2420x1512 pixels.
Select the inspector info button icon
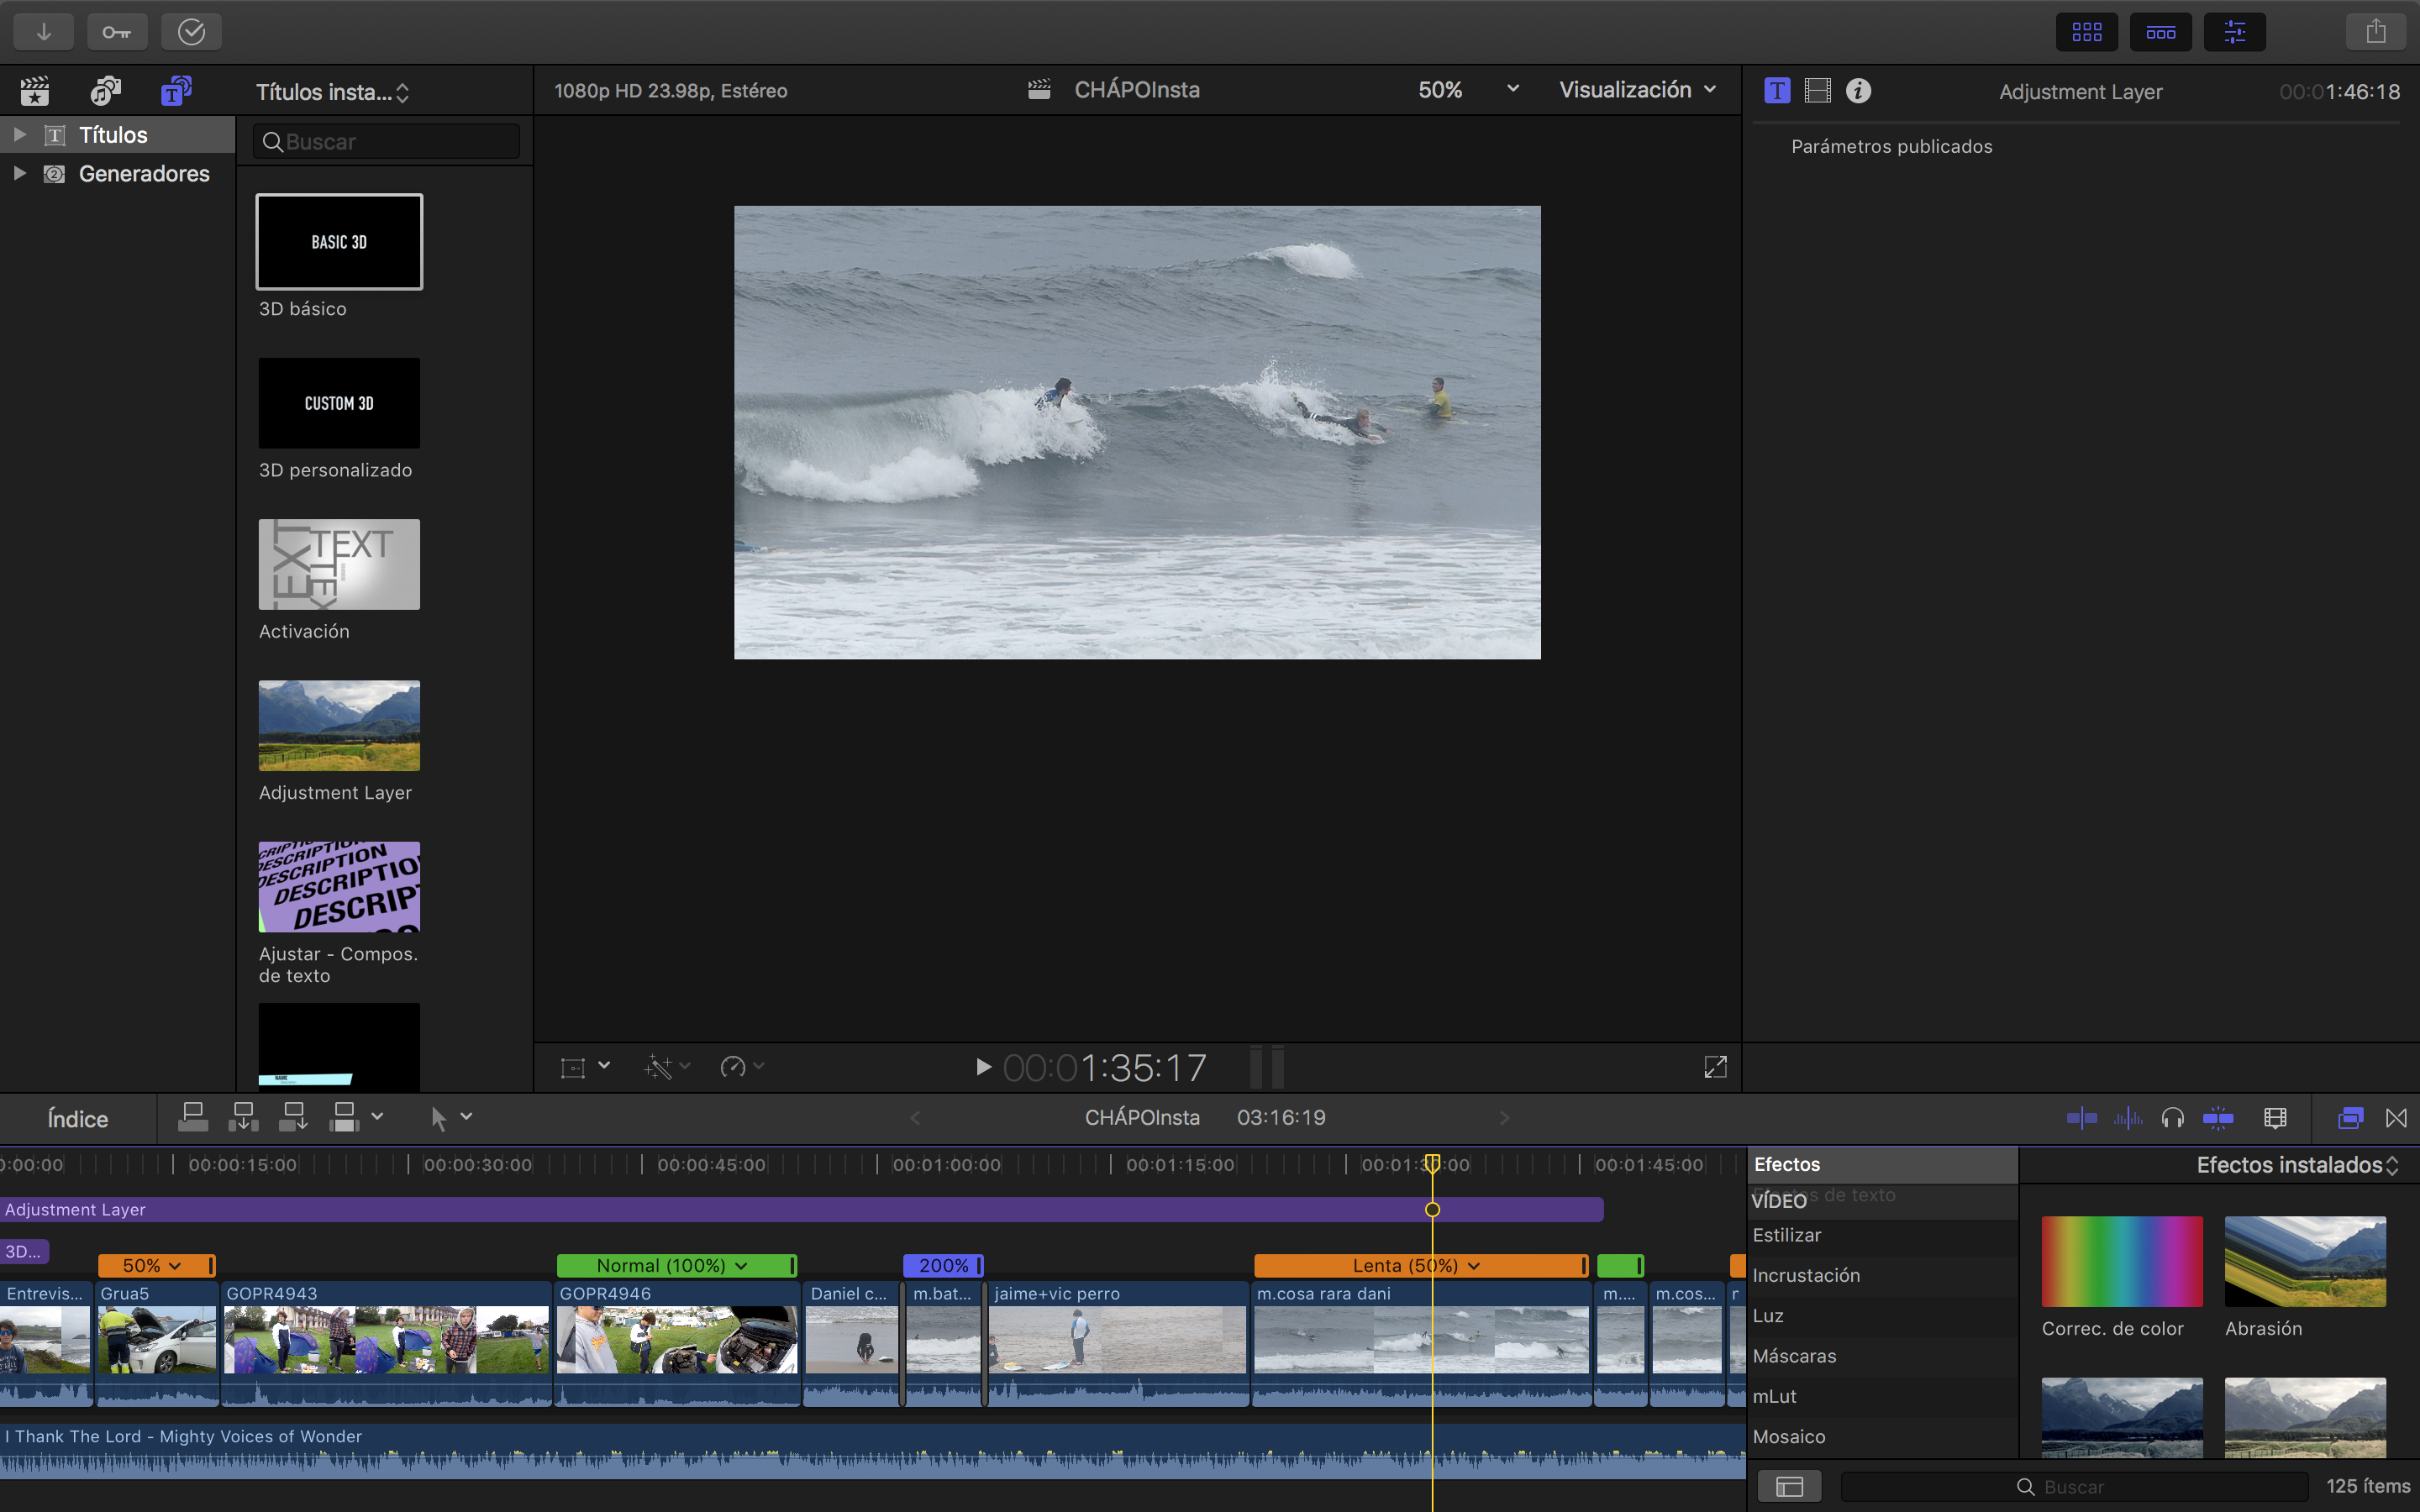1859,91
